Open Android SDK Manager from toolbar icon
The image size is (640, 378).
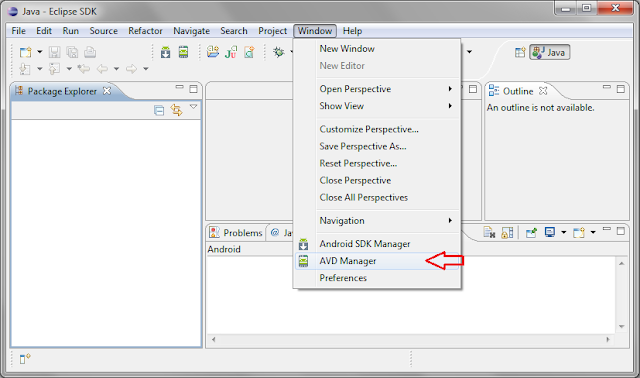[x=165, y=52]
